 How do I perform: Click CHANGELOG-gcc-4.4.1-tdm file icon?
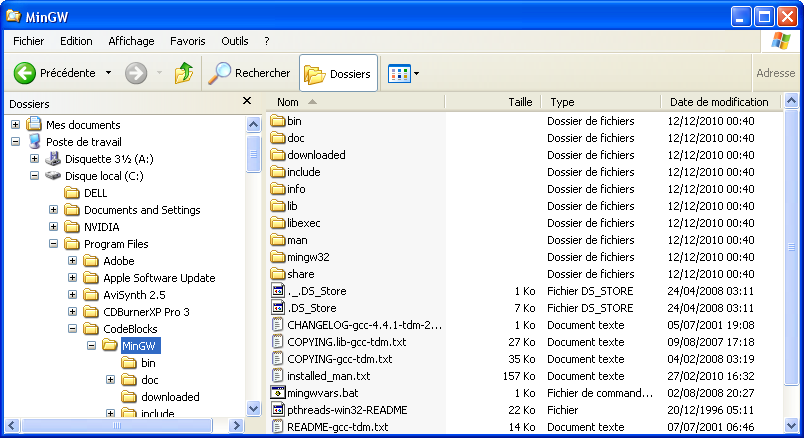click(277, 324)
